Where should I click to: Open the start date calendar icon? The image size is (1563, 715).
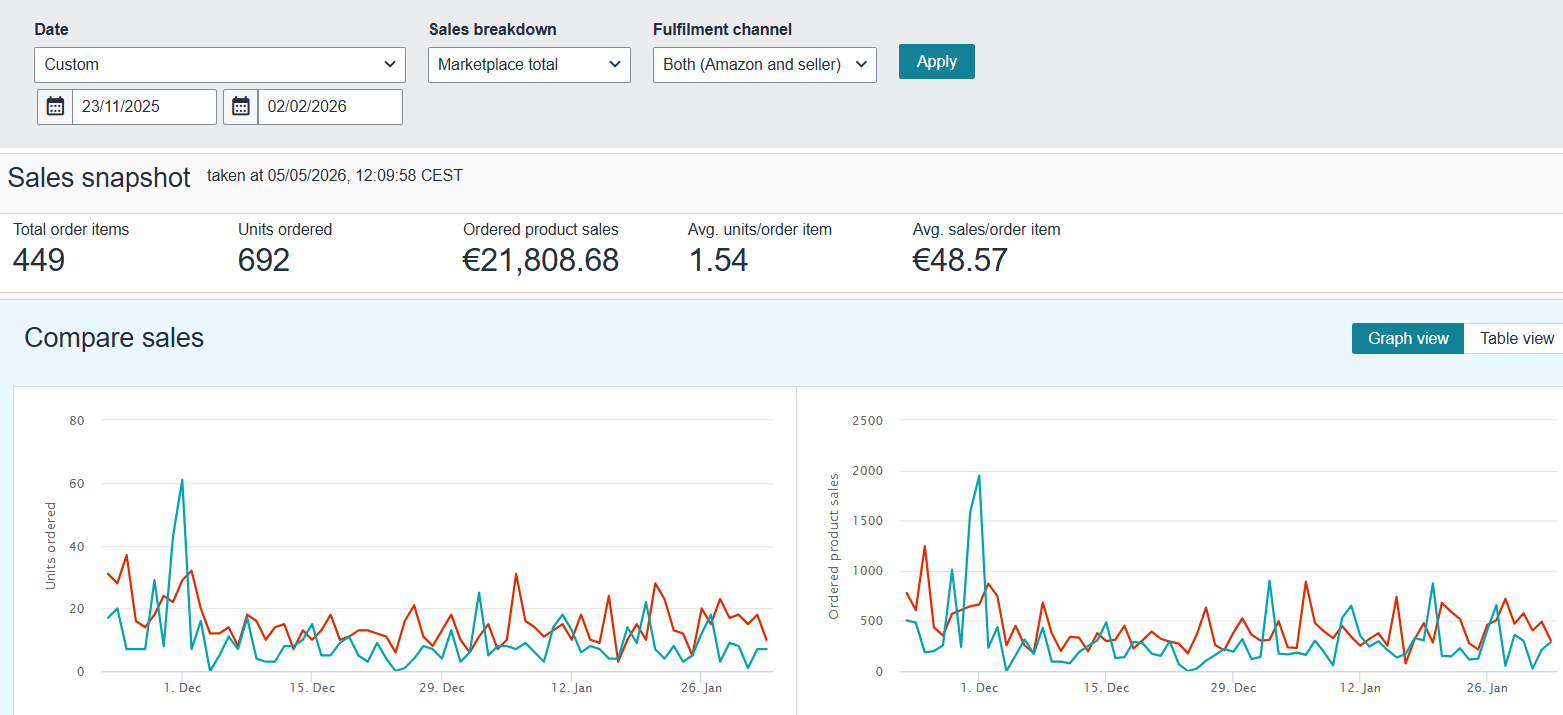pyautogui.click(x=55, y=107)
